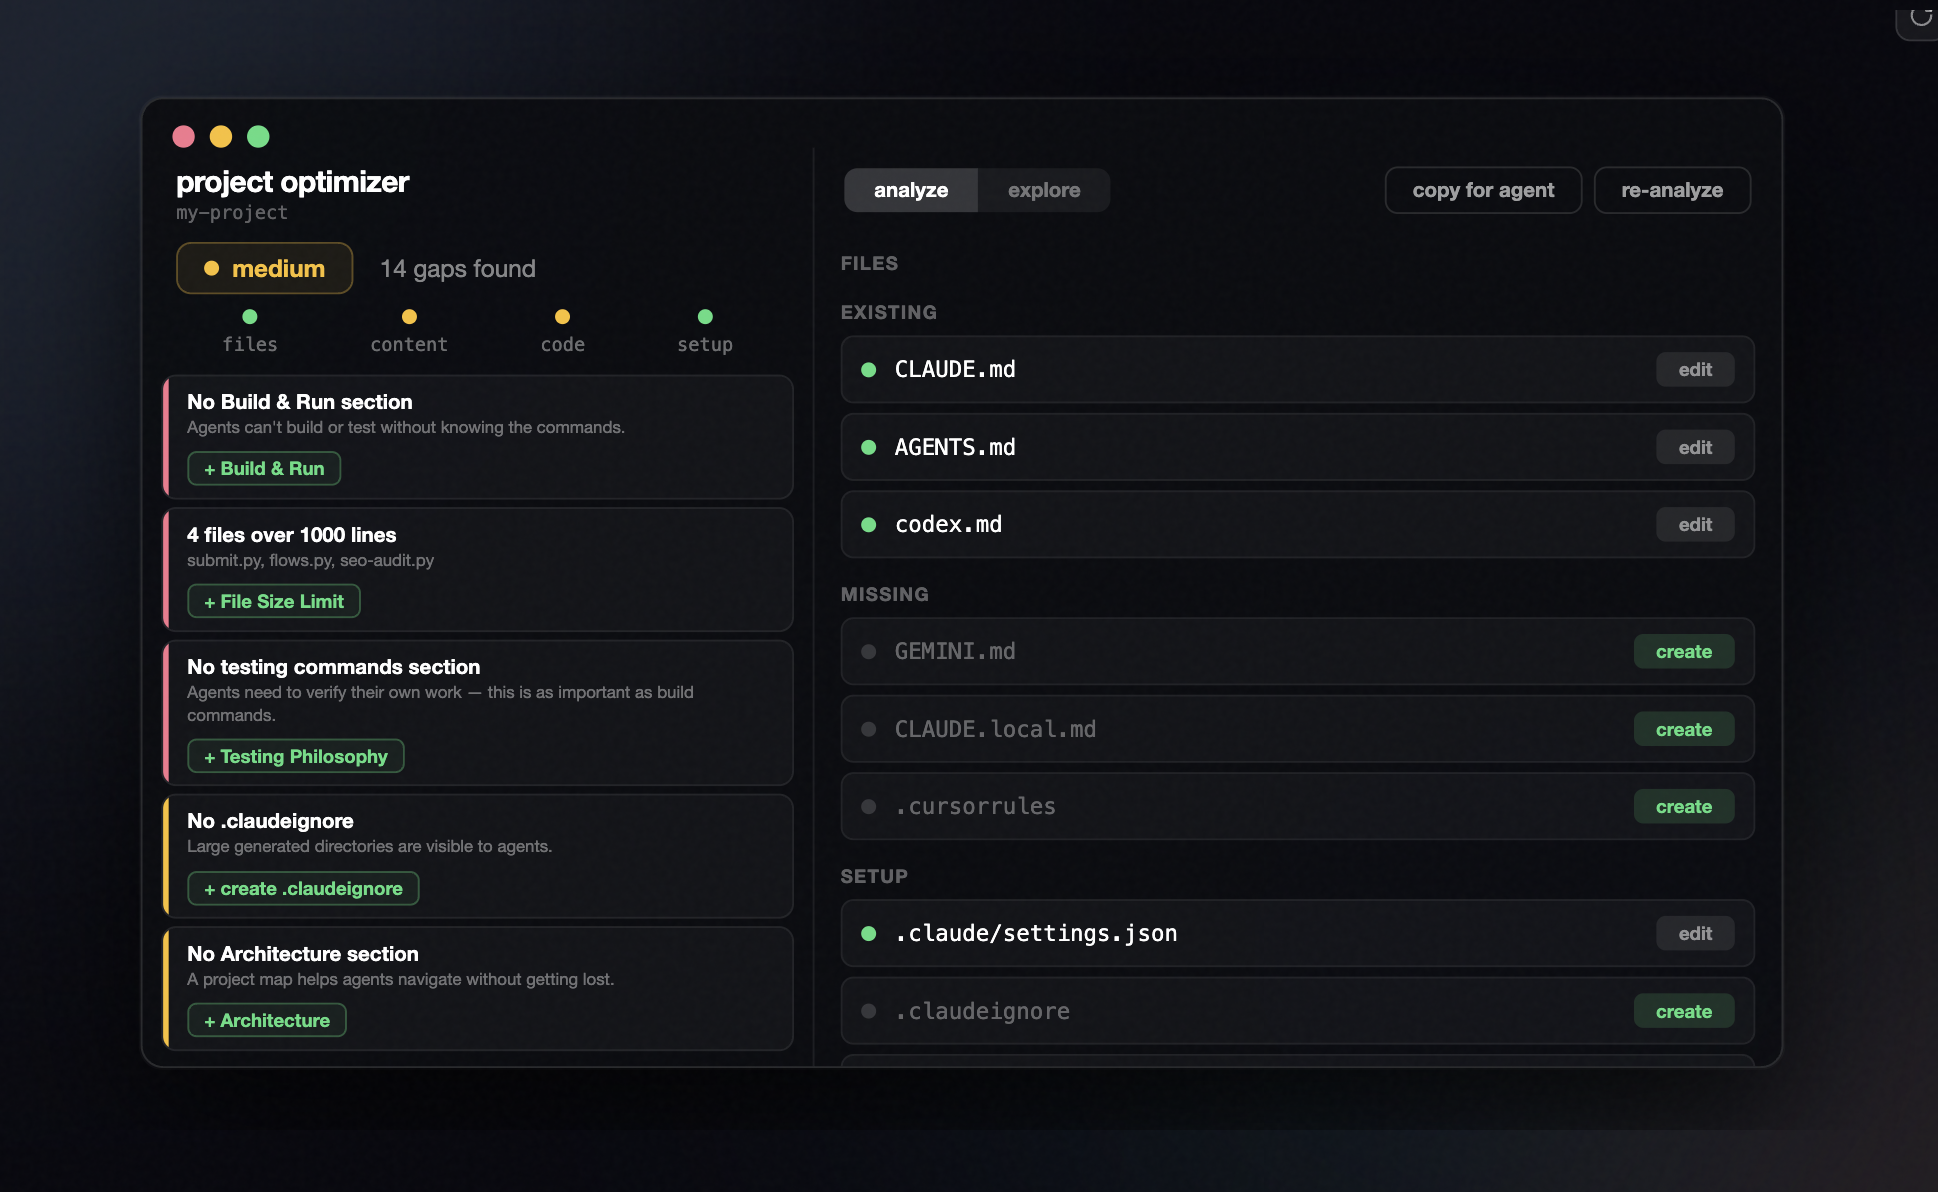Add the Build & Run section
Image resolution: width=1938 pixels, height=1192 pixels.
click(x=264, y=468)
